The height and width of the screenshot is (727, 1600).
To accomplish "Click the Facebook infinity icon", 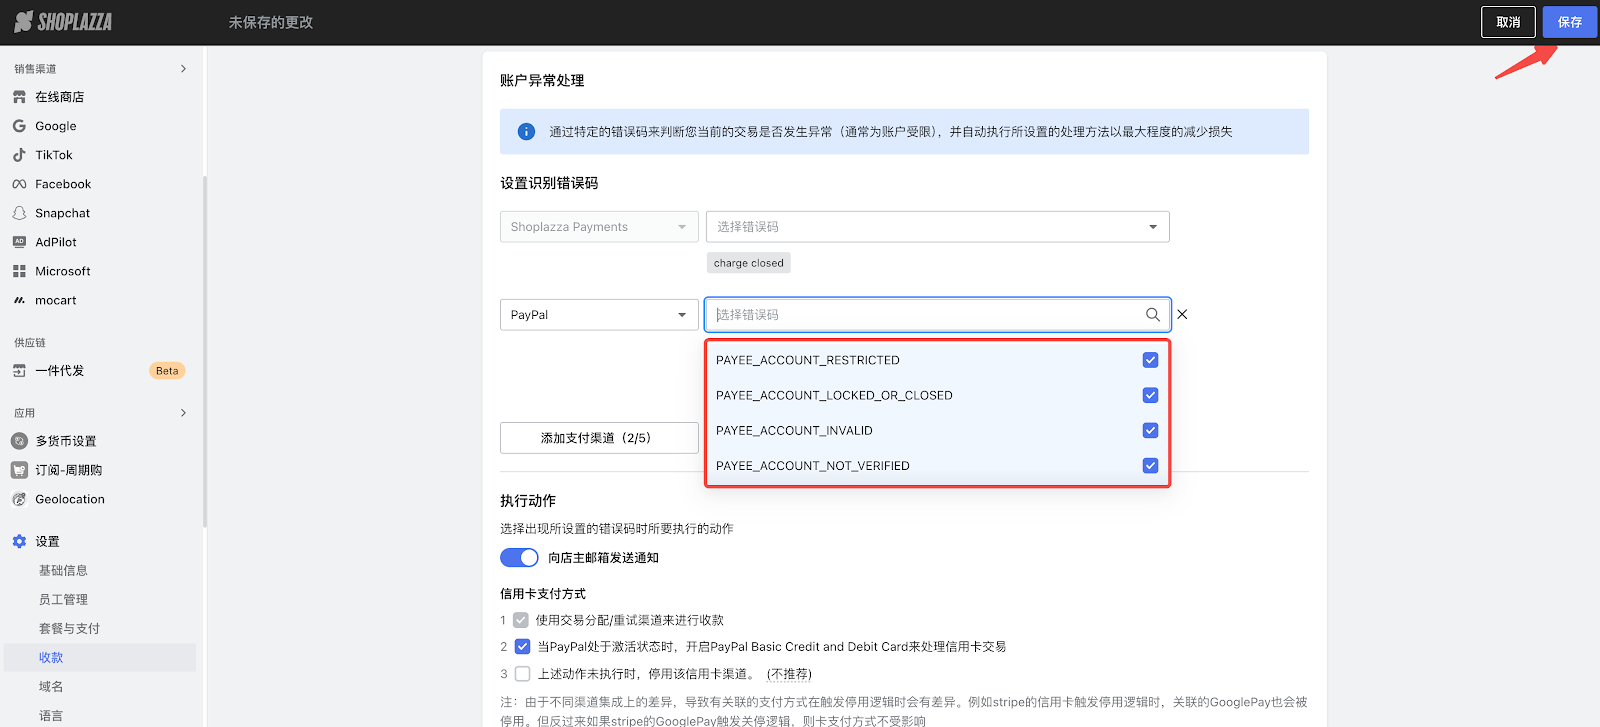I will pyautogui.click(x=19, y=184).
